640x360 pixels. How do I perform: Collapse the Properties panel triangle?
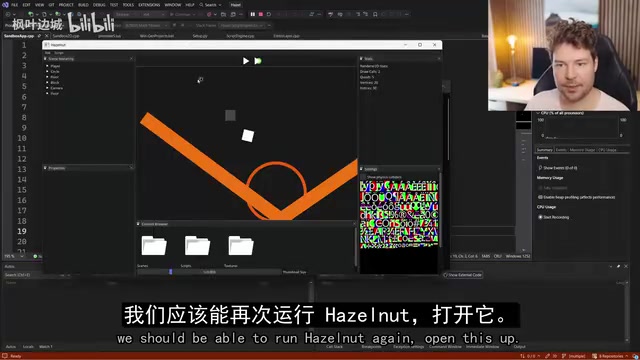pyautogui.click(x=45, y=168)
